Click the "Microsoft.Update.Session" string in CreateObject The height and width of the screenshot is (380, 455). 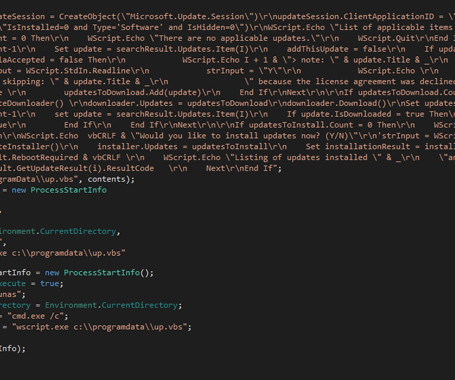188,17
